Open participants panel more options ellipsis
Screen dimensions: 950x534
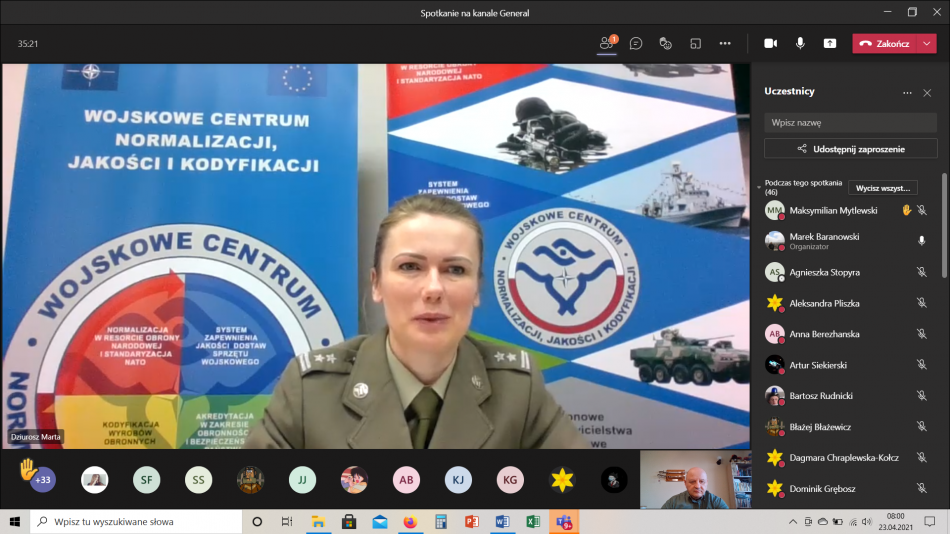(907, 93)
